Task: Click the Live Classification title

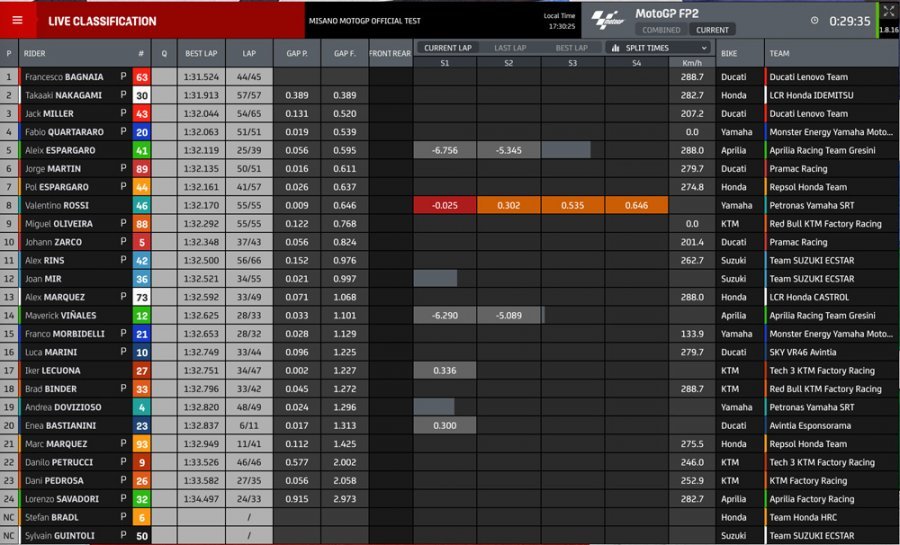Action: click(x=102, y=21)
